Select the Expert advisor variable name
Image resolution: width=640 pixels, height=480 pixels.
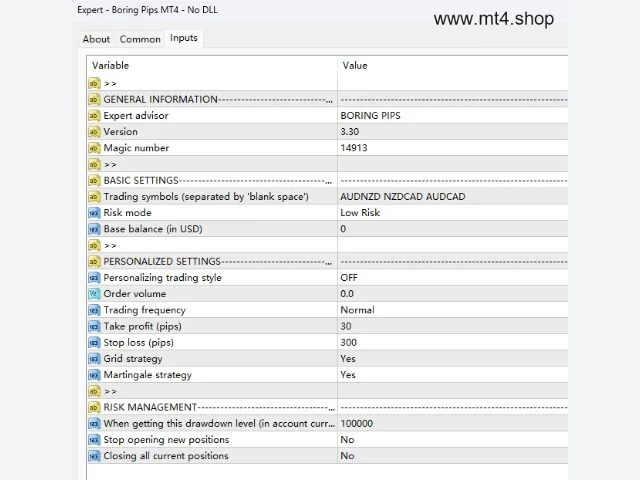point(136,116)
